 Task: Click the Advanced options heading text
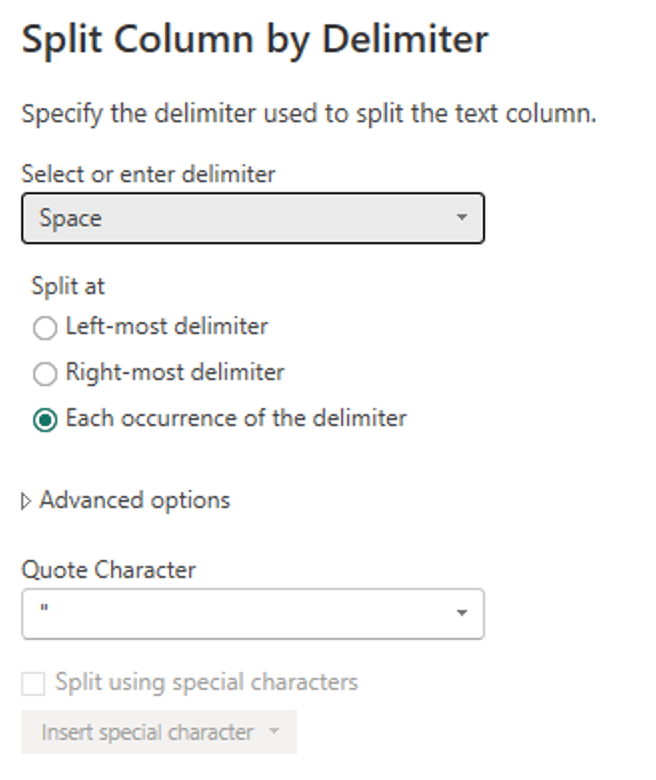click(x=135, y=500)
